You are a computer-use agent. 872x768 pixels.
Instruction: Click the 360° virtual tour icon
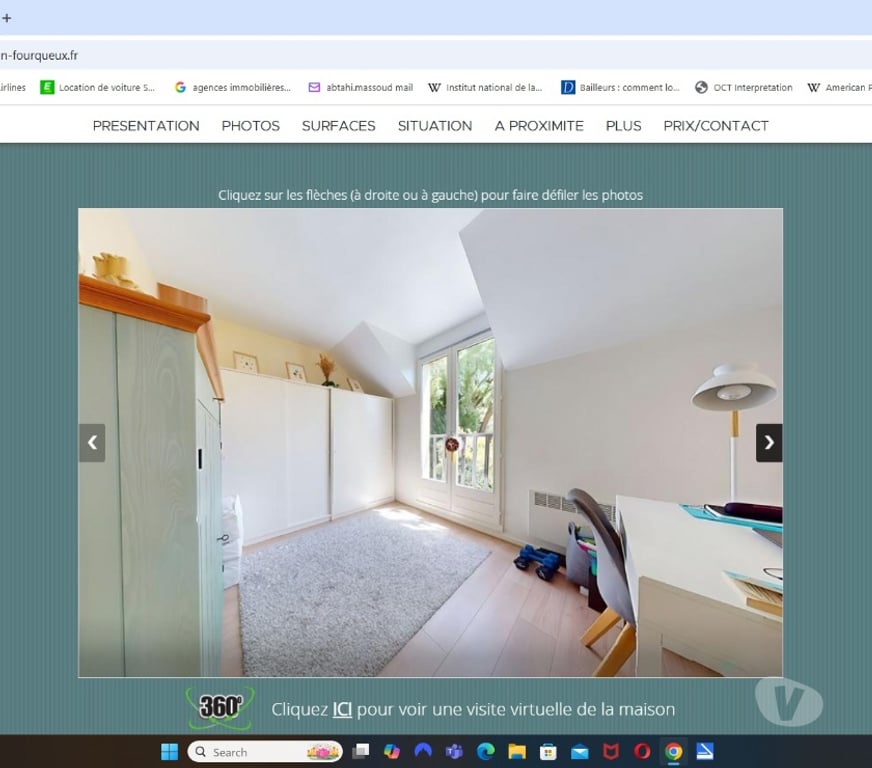point(220,707)
